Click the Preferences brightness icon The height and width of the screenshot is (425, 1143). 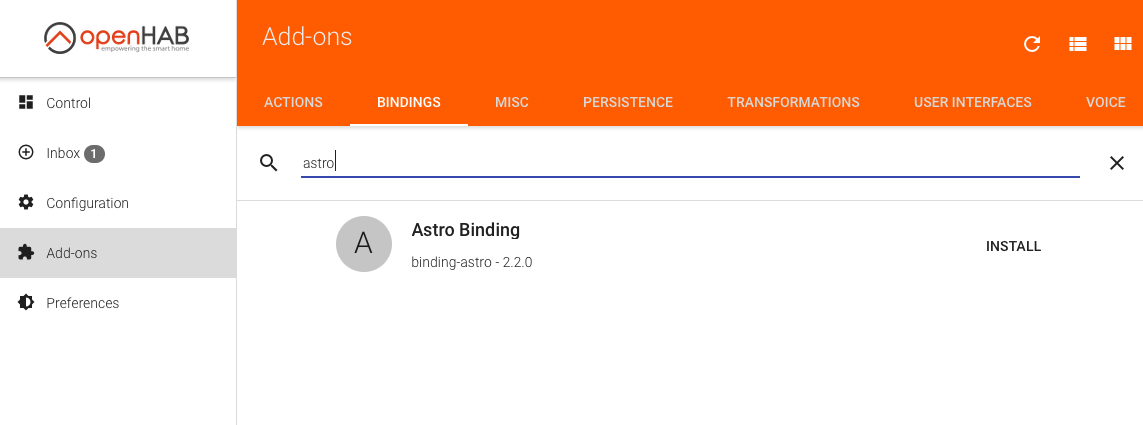26,303
